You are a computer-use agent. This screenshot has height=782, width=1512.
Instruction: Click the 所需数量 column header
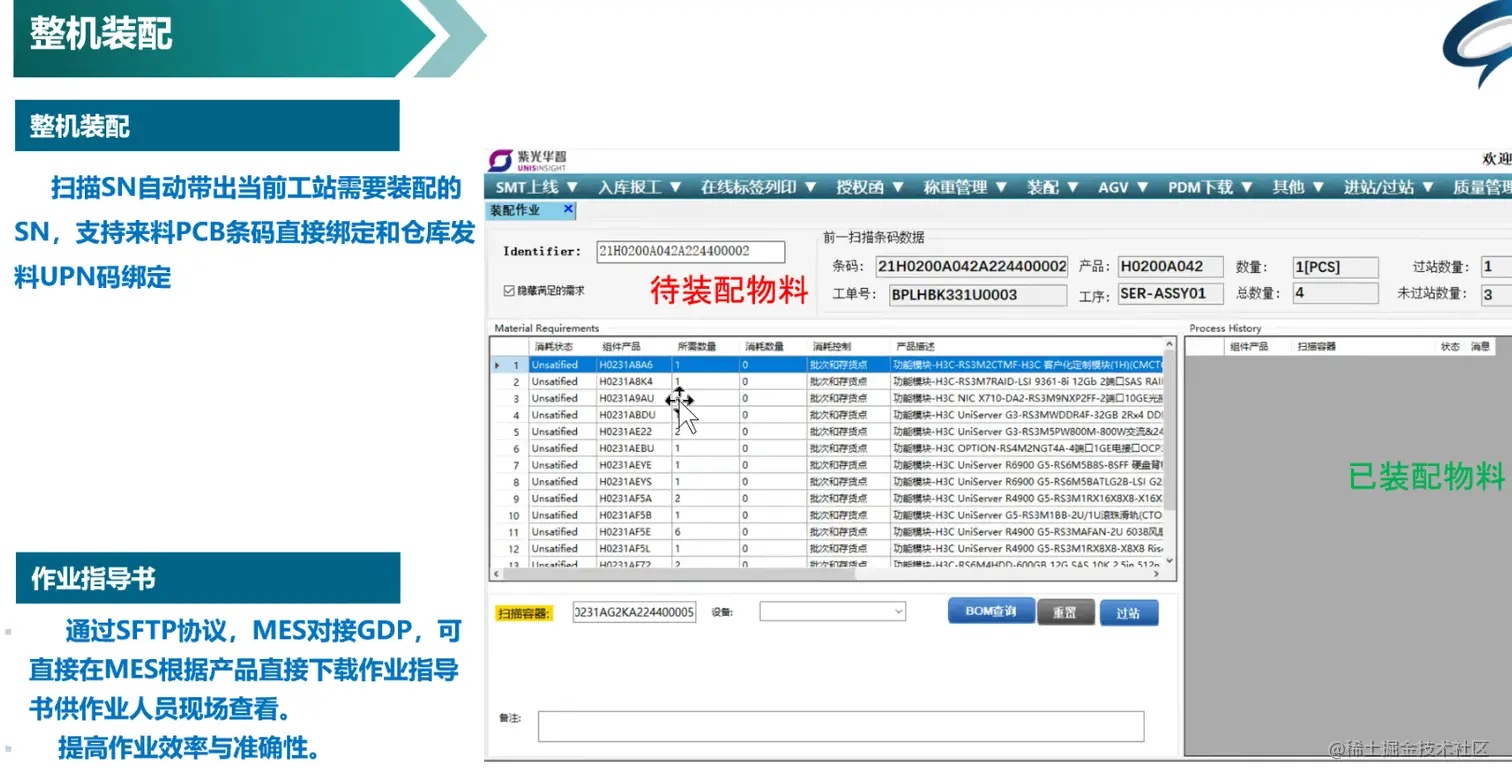pos(705,347)
